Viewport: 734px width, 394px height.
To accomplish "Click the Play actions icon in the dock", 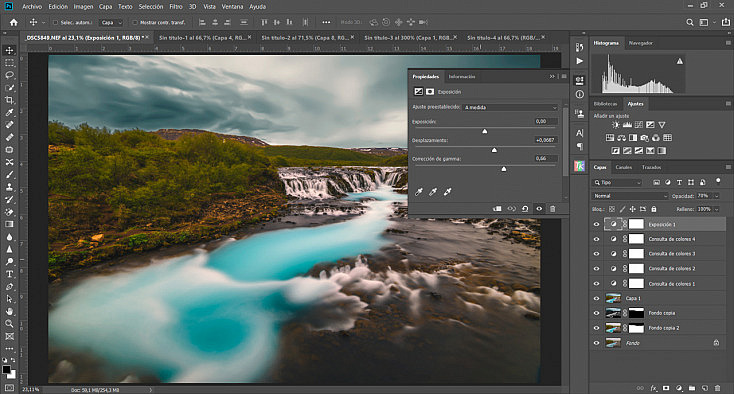I will (580, 61).
